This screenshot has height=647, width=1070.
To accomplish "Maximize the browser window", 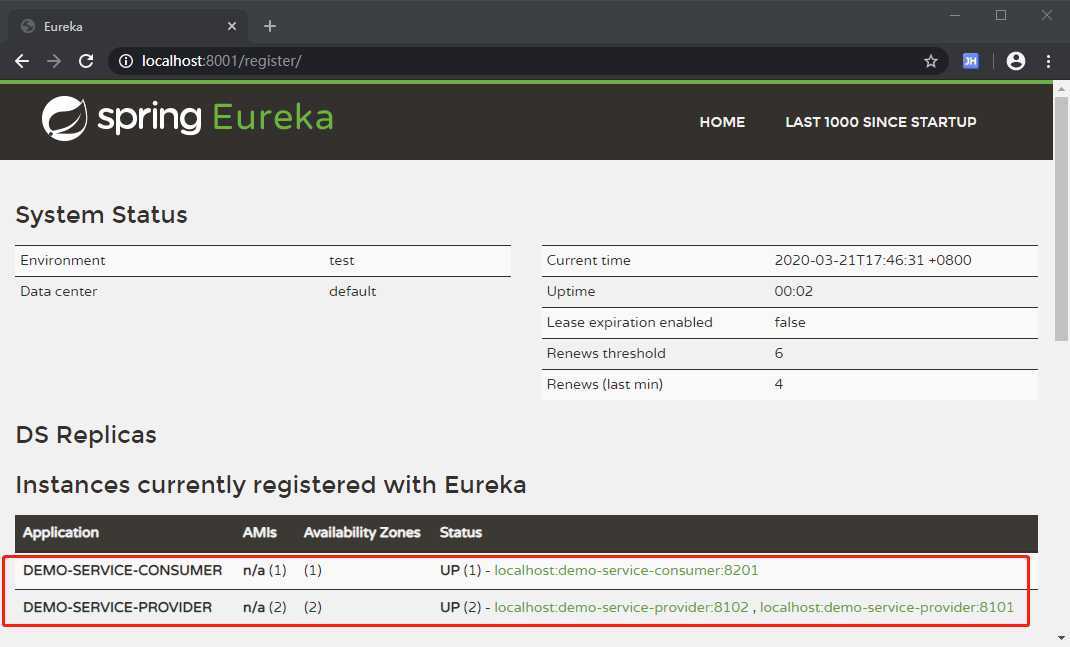I will click(1001, 15).
